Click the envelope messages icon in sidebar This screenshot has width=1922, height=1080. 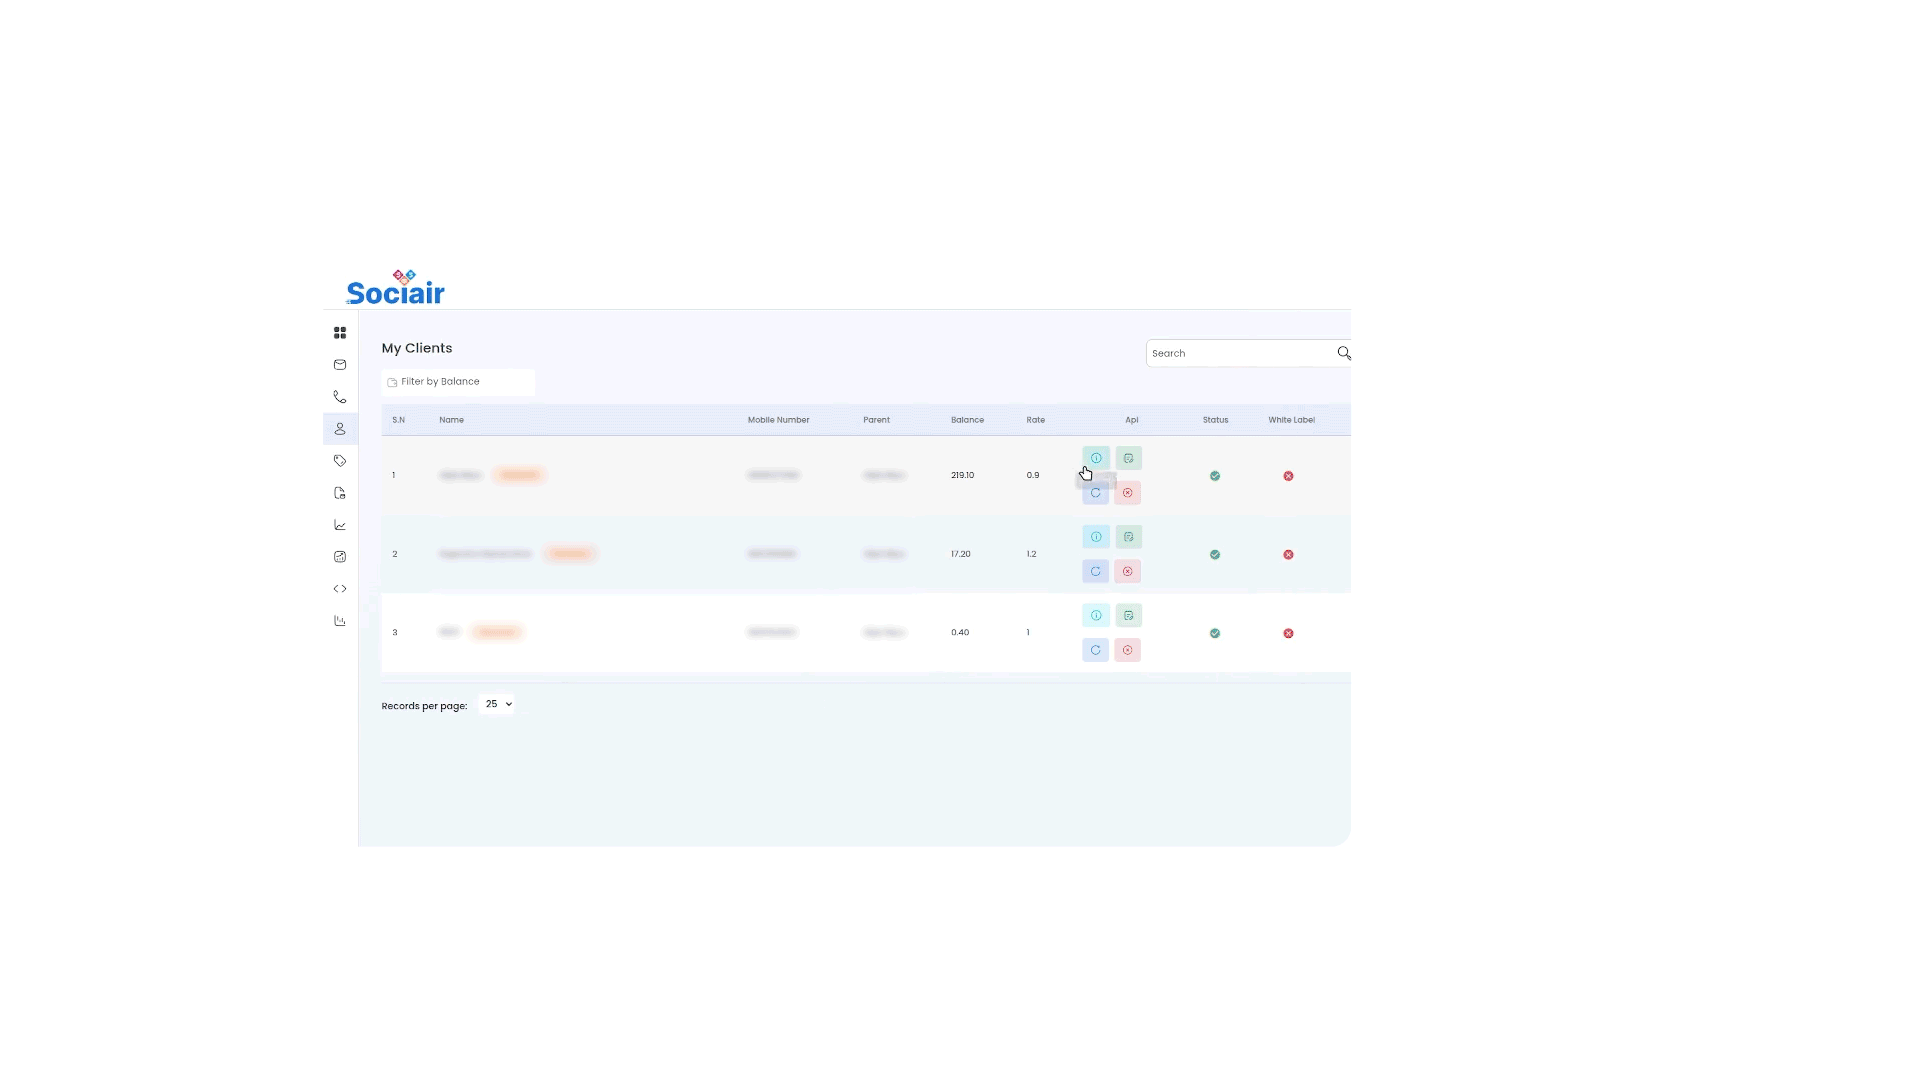point(340,365)
